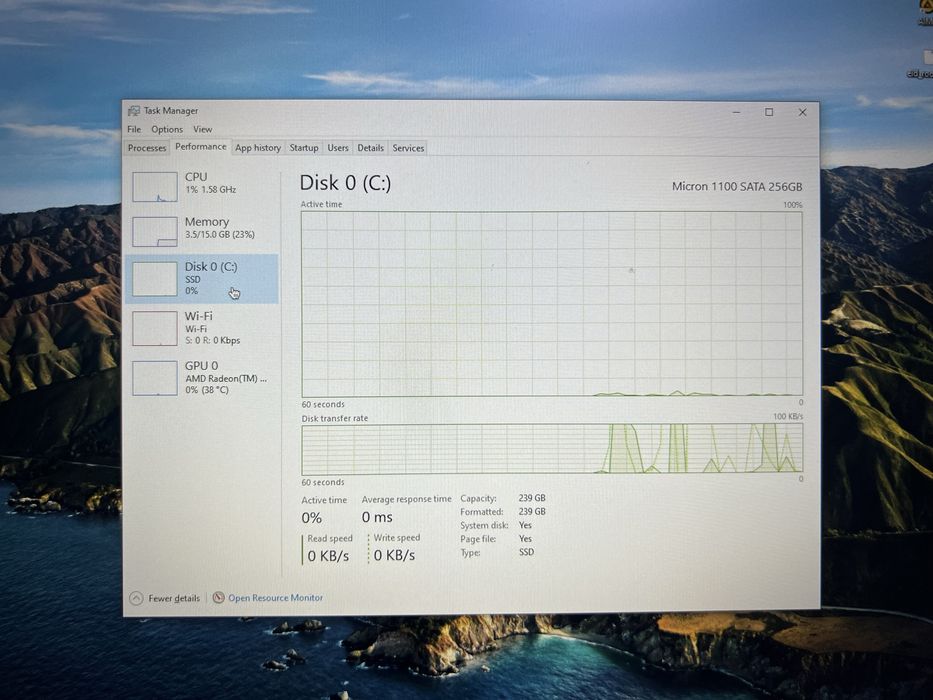Open Resource Monitor link
Image resolution: width=933 pixels, height=700 pixels.
[275, 598]
